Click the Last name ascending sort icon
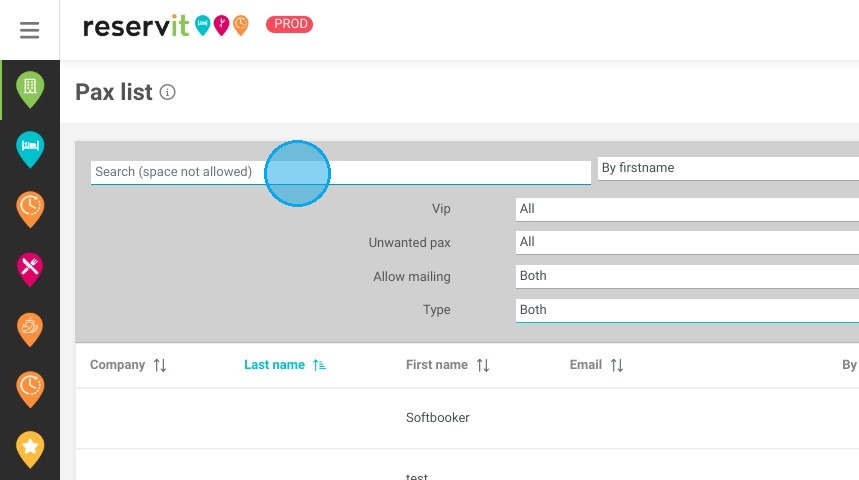Viewport: 859px width, 480px height. tap(319, 365)
